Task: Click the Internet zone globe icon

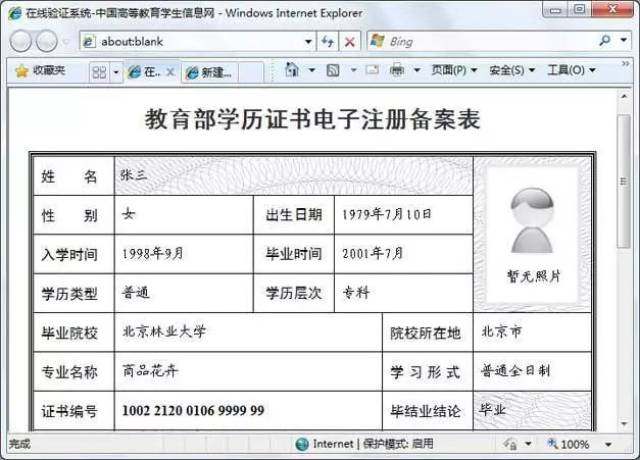Action: [x=302, y=444]
